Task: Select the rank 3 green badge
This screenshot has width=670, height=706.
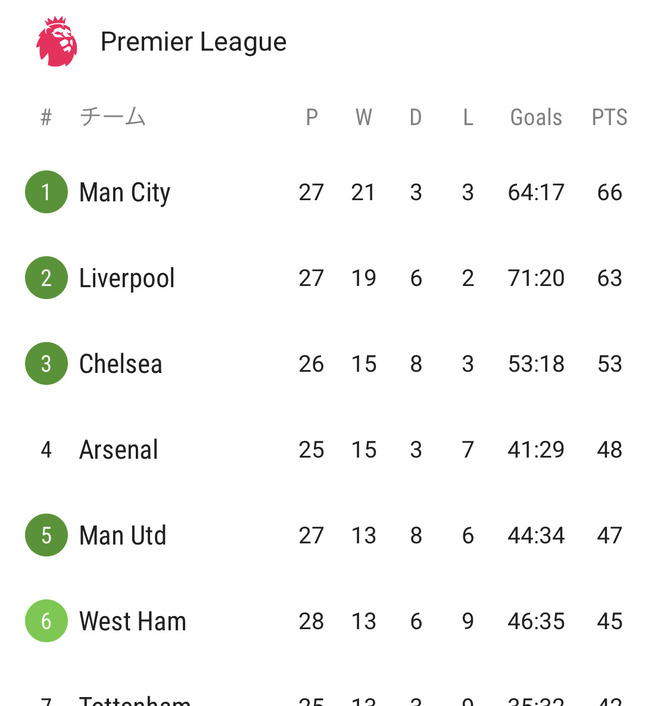Action: [x=46, y=363]
